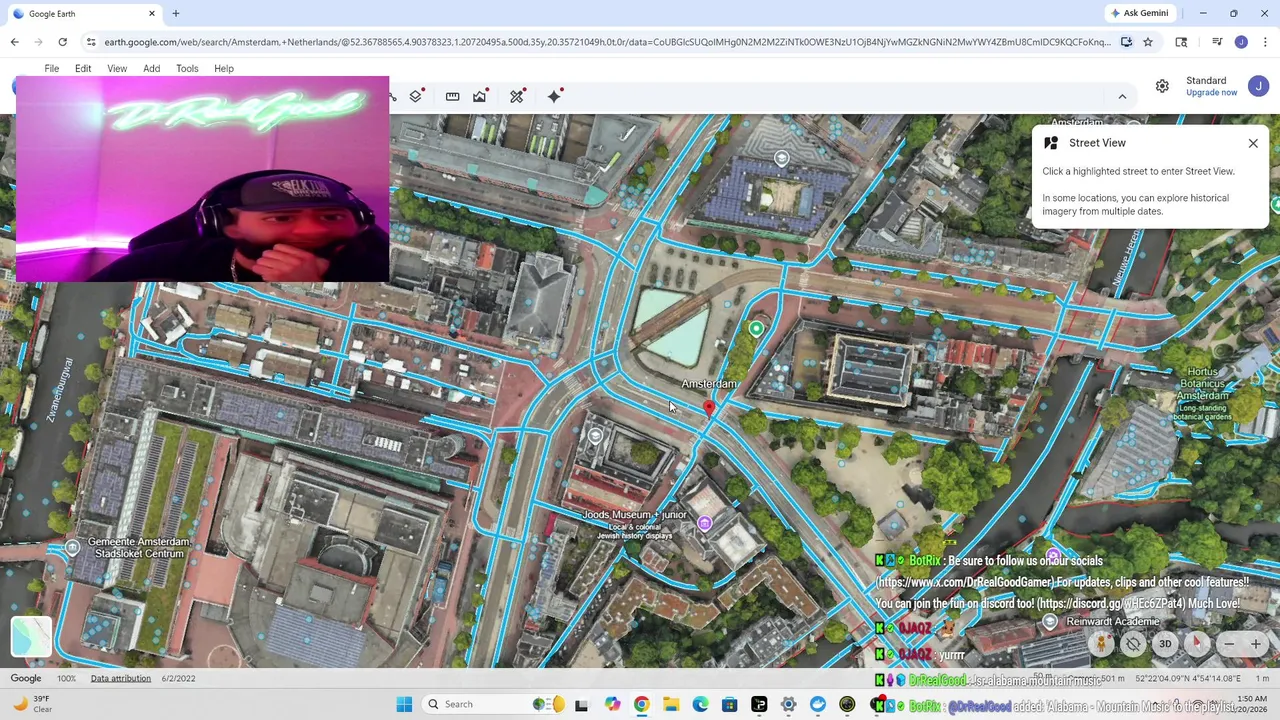This screenshot has width=1280, height=720.
Task: Close the Google Earth tab
Action: (x=152, y=13)
